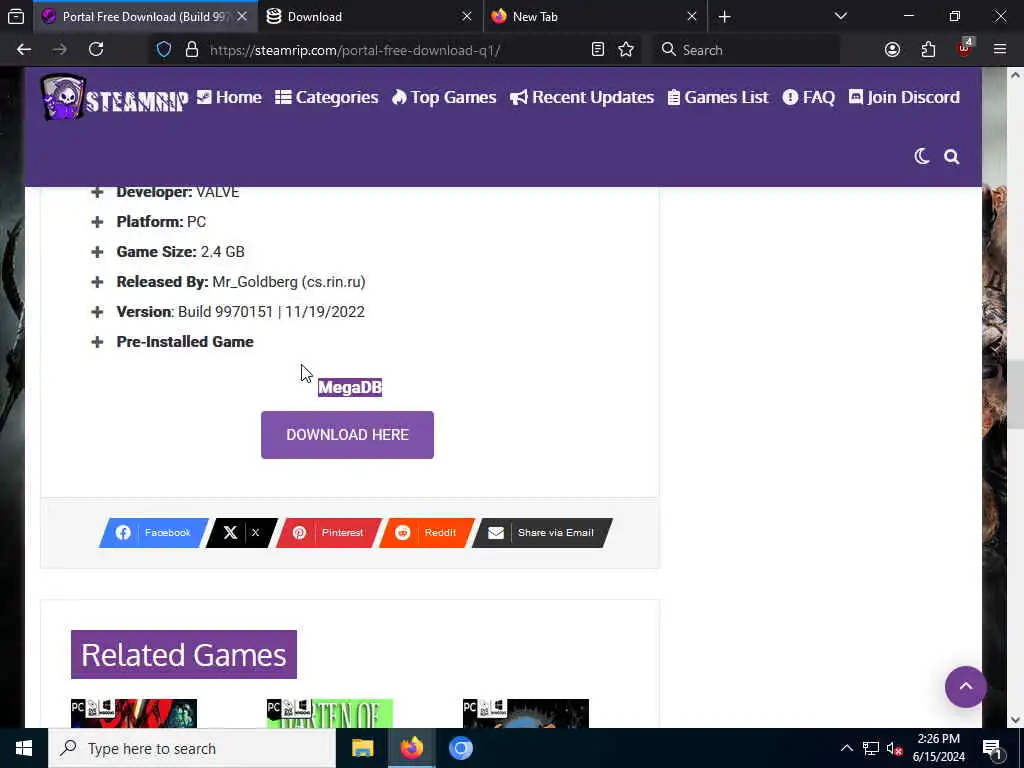Screen dimensions: 1024x768
Task: Open the extensions puzzle icon
Action: coord(928,50)
